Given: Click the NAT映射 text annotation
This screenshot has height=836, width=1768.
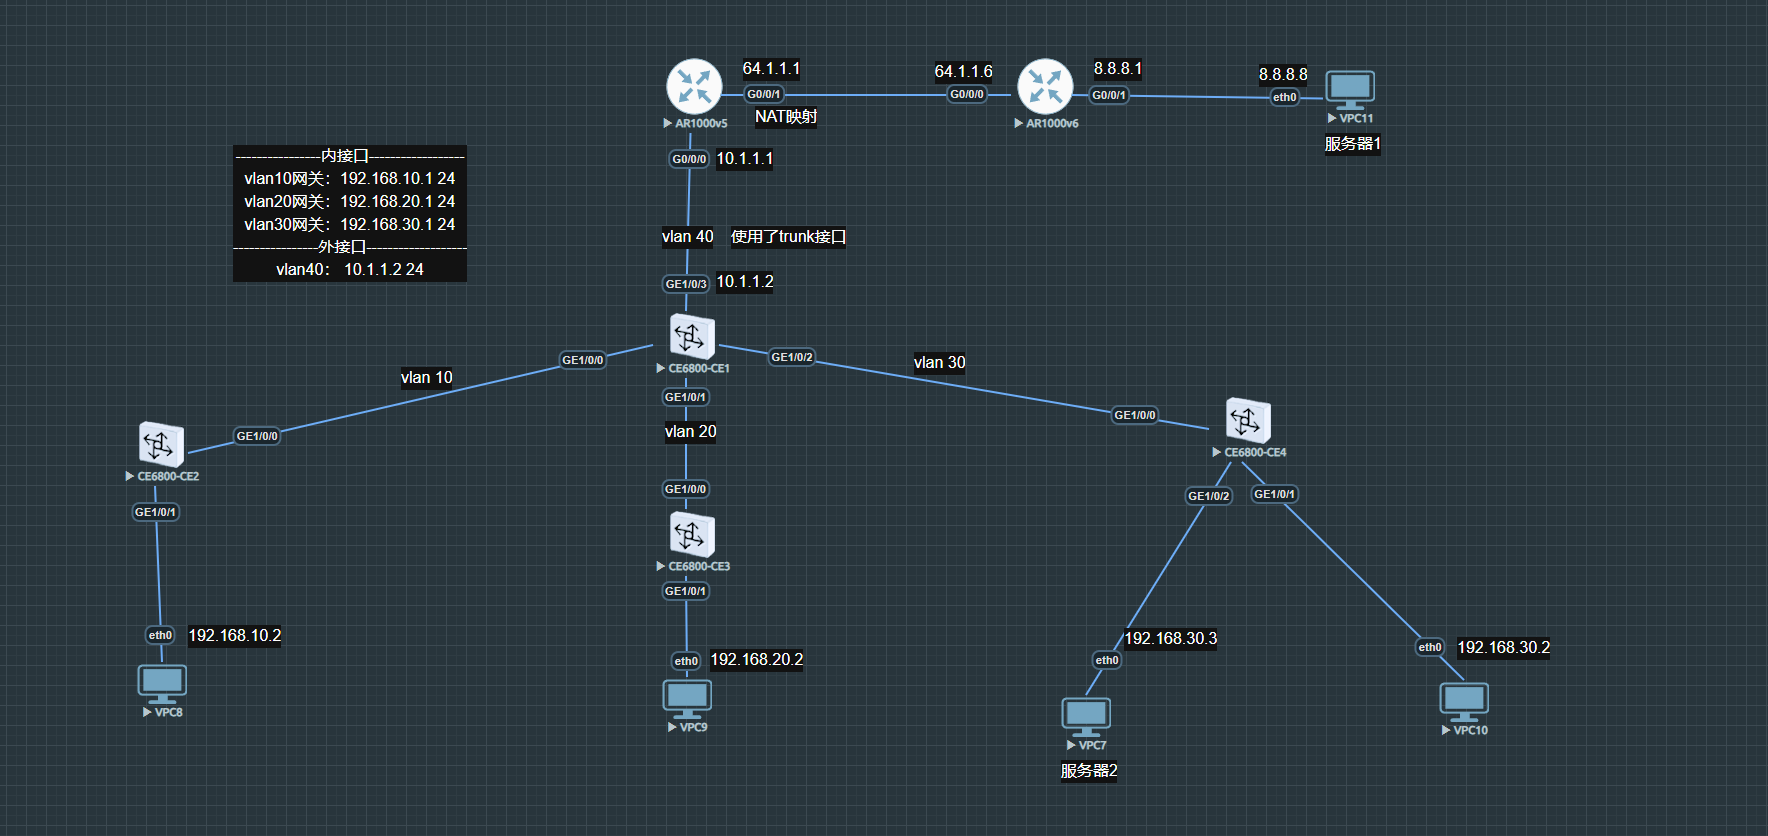Looking at the screenshot, I should click(786, 117).
